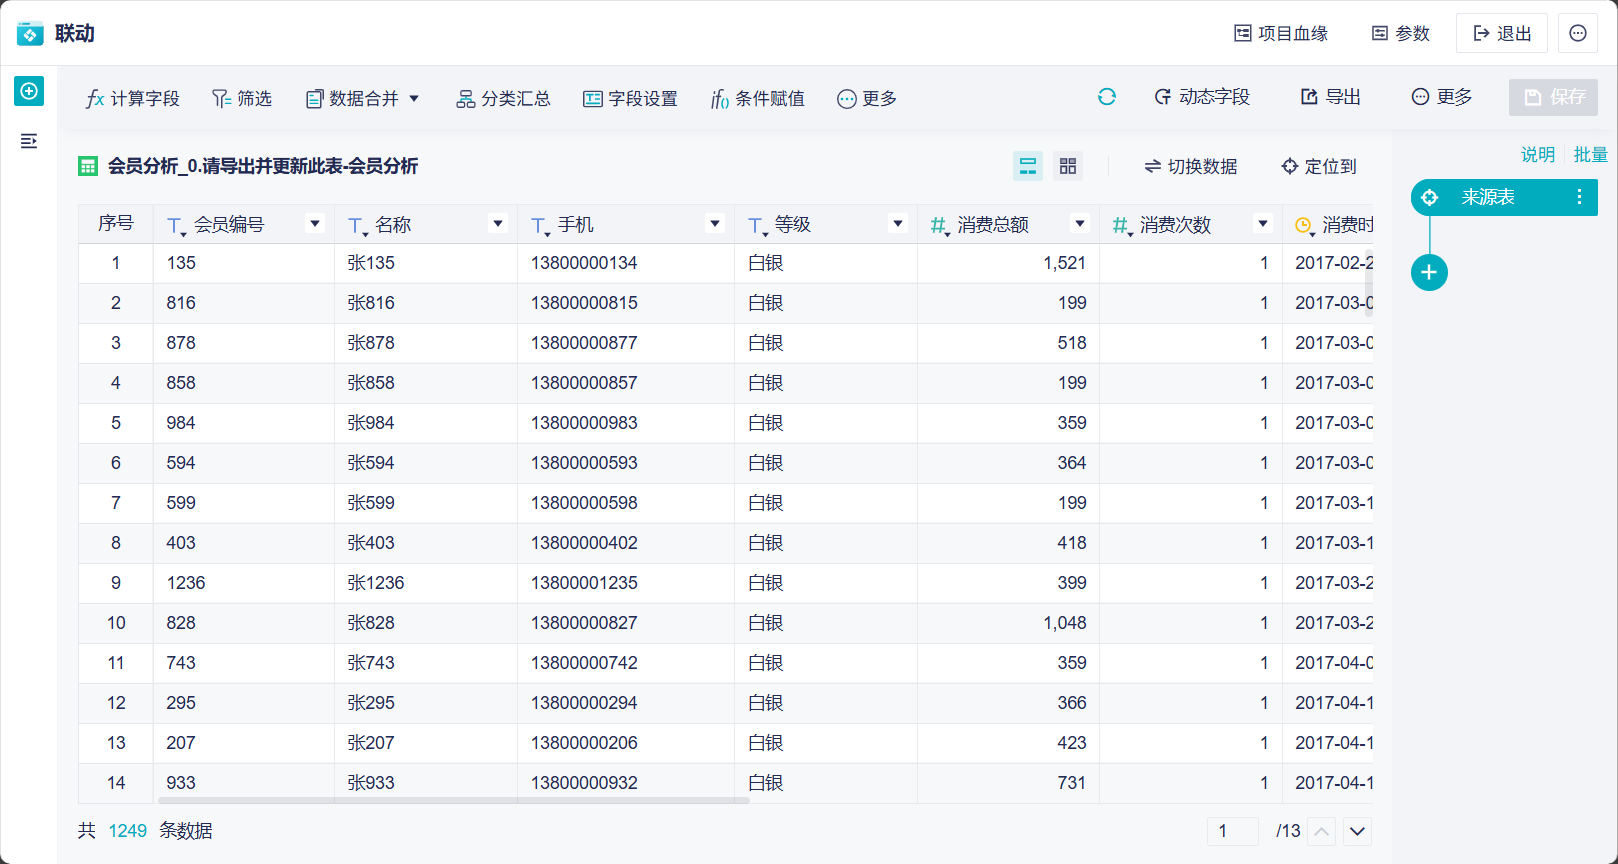The height and width of the screenshot is (864, 1618).
Task: Toggle the outline list icon in left sidebar
Action: (x=29, y=141)
